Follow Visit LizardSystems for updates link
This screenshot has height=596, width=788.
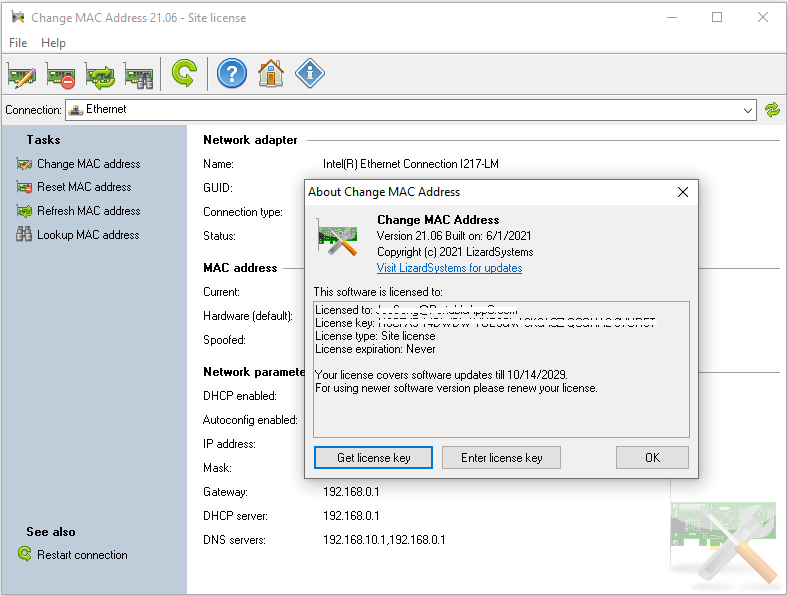pos(449,268)
